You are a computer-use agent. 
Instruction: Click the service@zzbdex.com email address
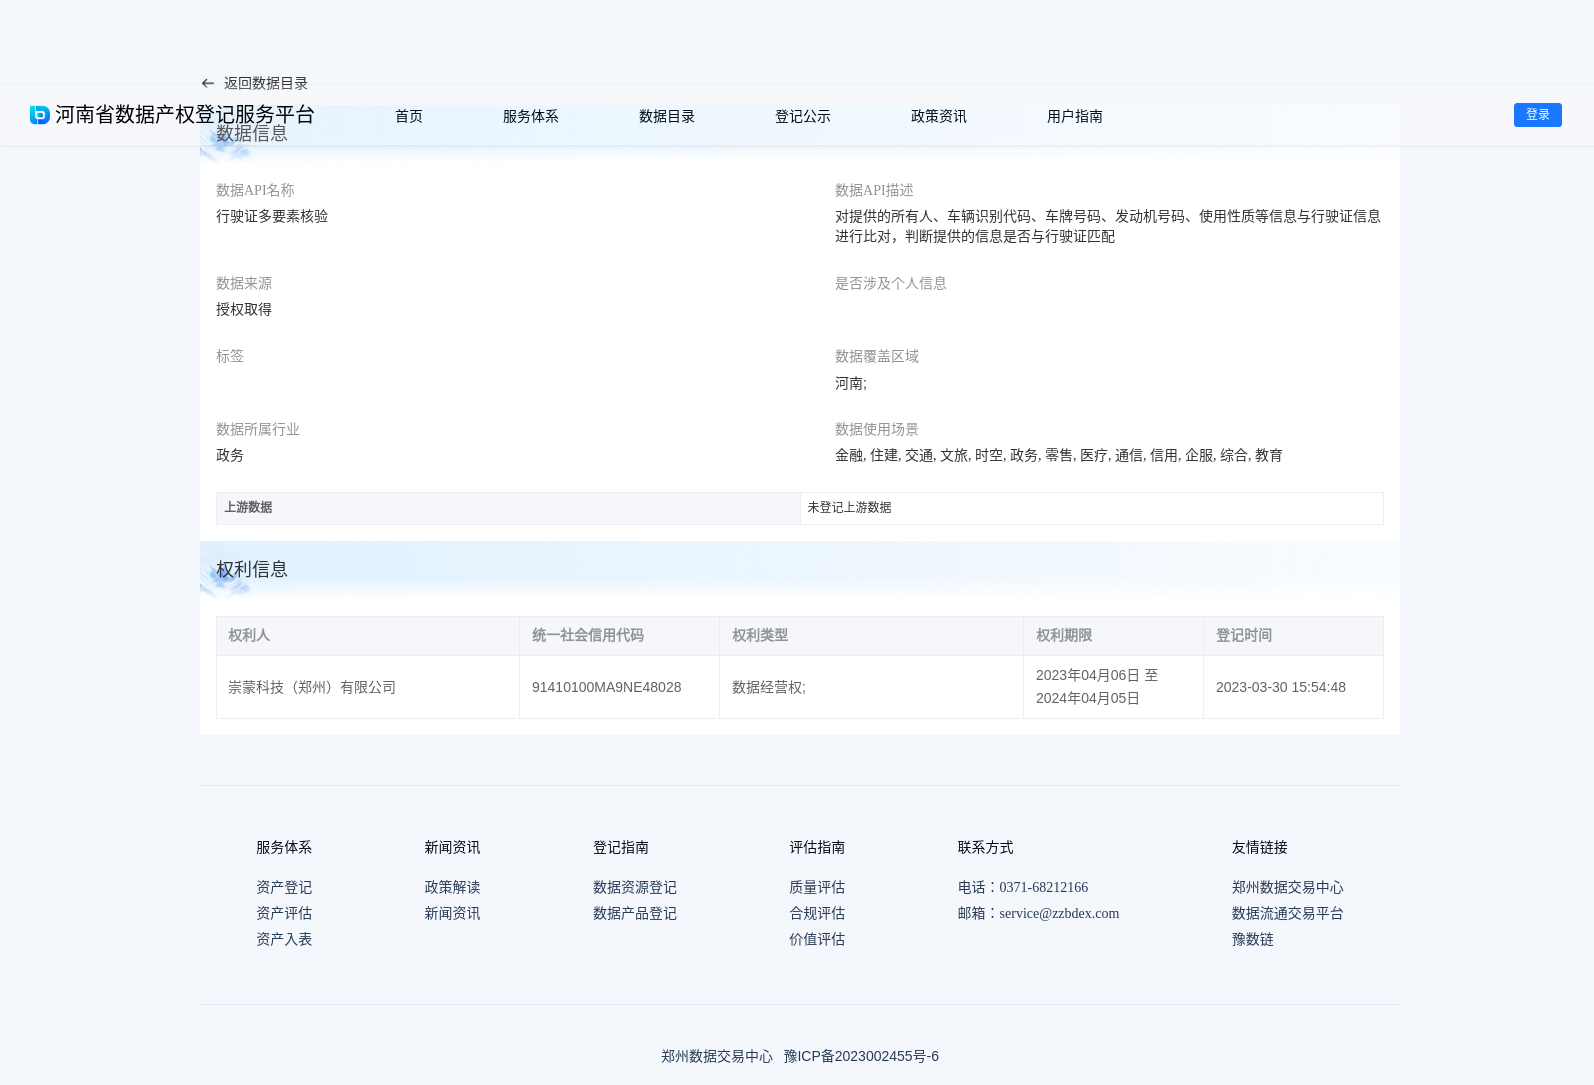1059,913
